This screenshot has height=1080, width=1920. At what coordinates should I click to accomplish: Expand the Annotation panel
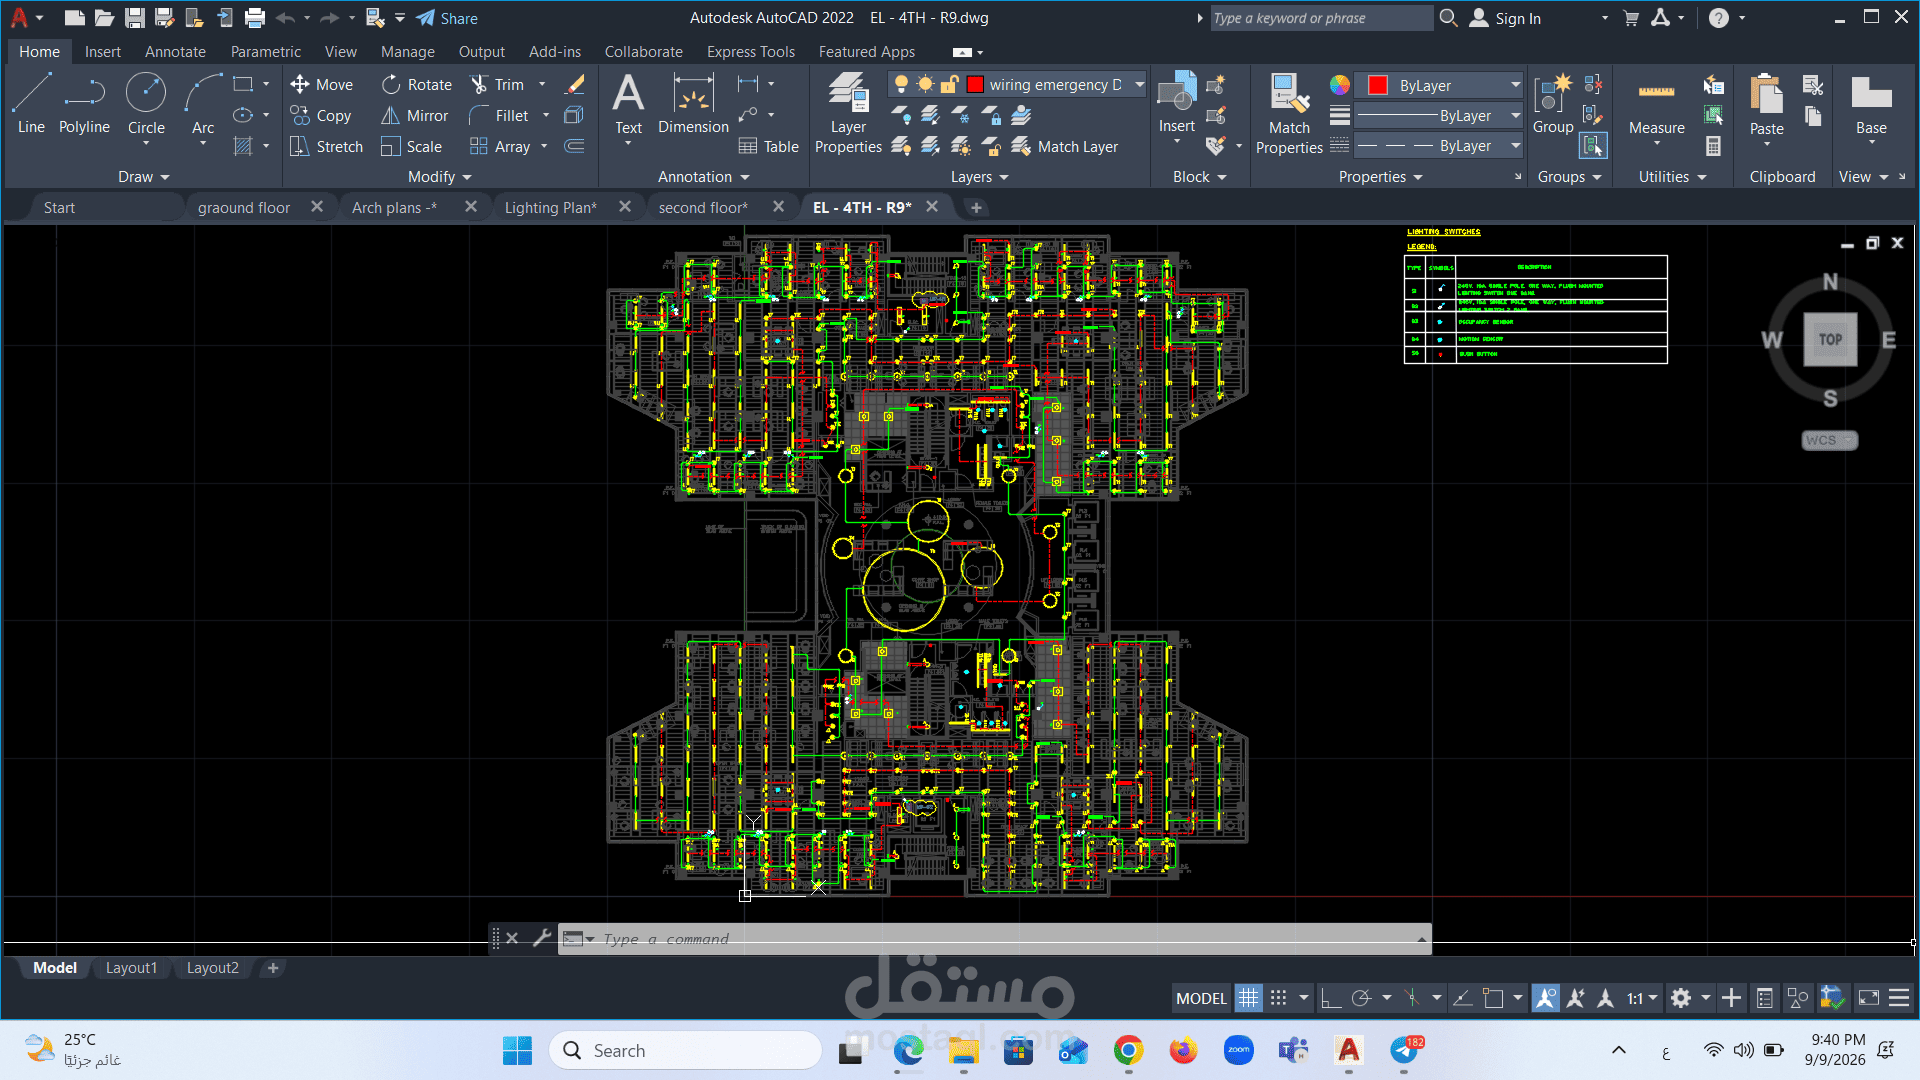click(x=704, y=177)
